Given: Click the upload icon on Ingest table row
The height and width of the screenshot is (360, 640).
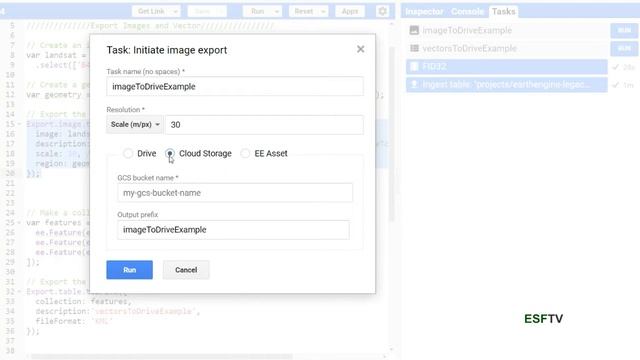Looking at the screenshot, I should pos(414,84).
